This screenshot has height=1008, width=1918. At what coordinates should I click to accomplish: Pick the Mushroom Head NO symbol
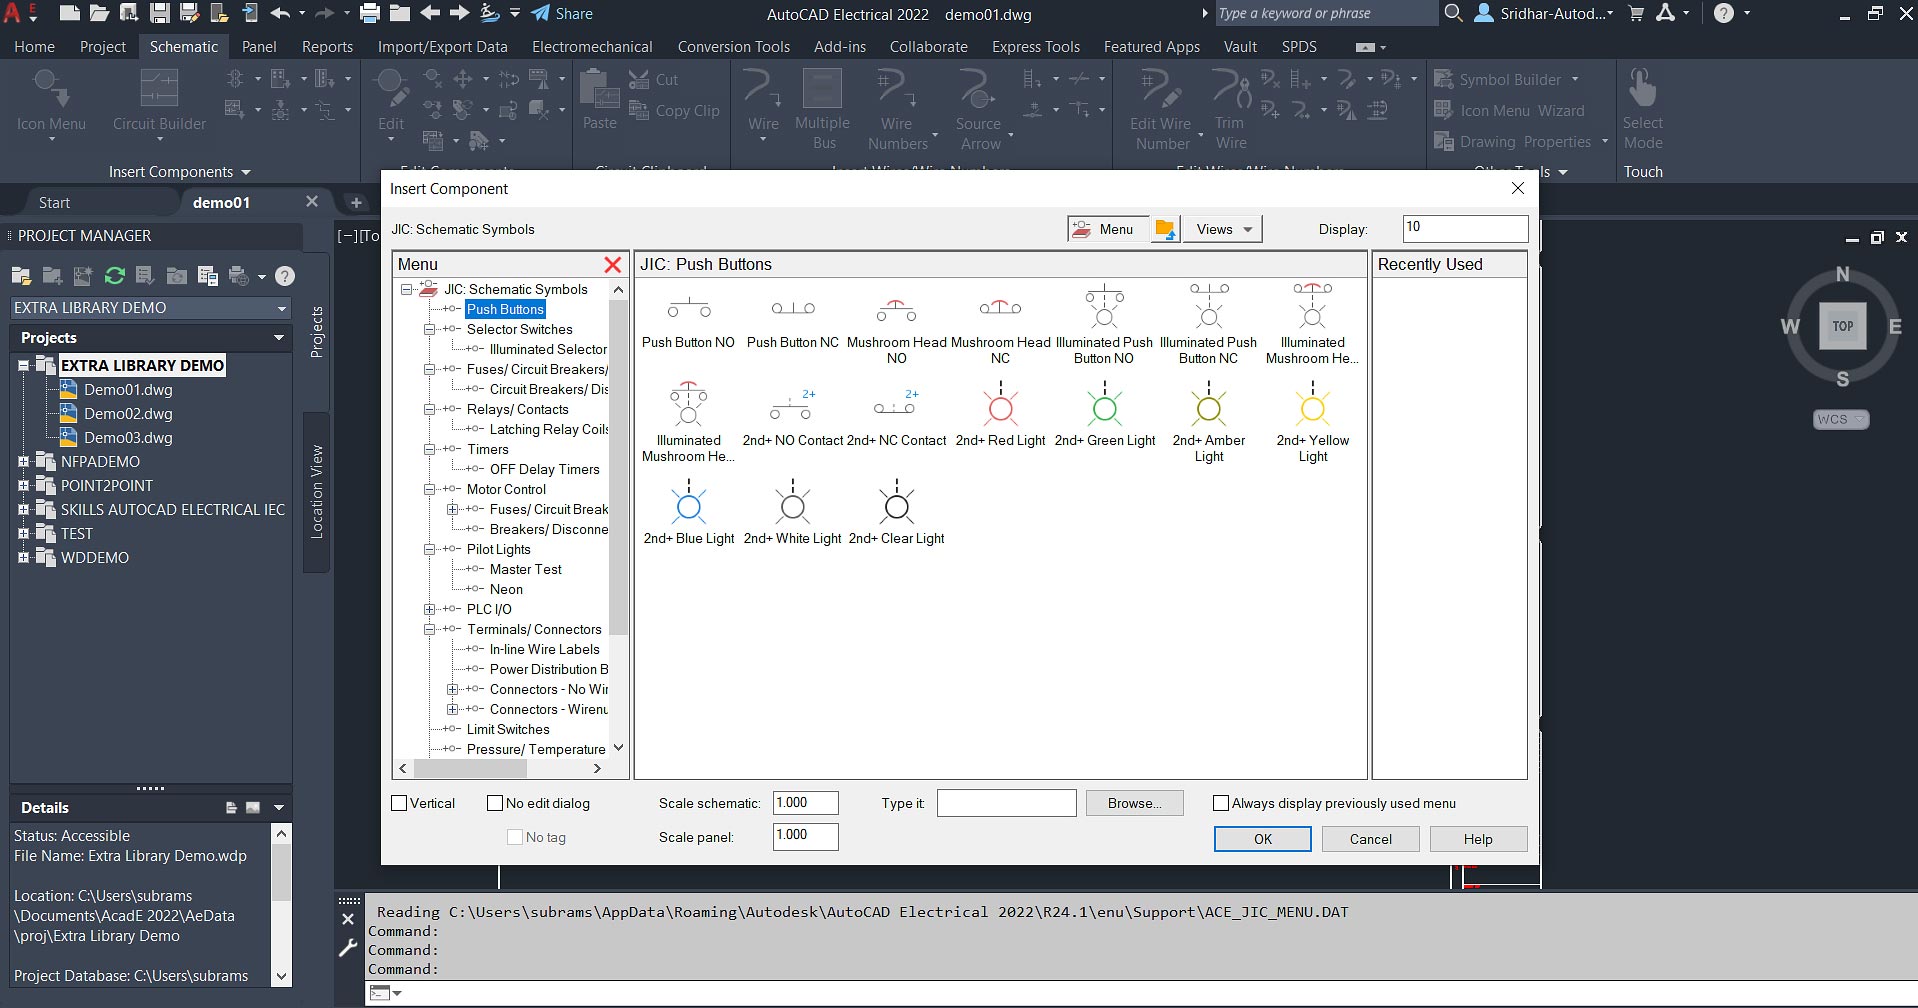point(896,311)
